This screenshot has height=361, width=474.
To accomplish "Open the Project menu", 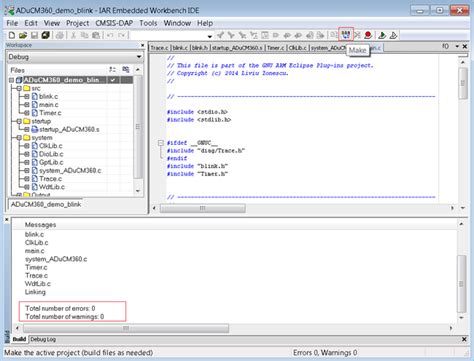I will (x=77, y=23).
